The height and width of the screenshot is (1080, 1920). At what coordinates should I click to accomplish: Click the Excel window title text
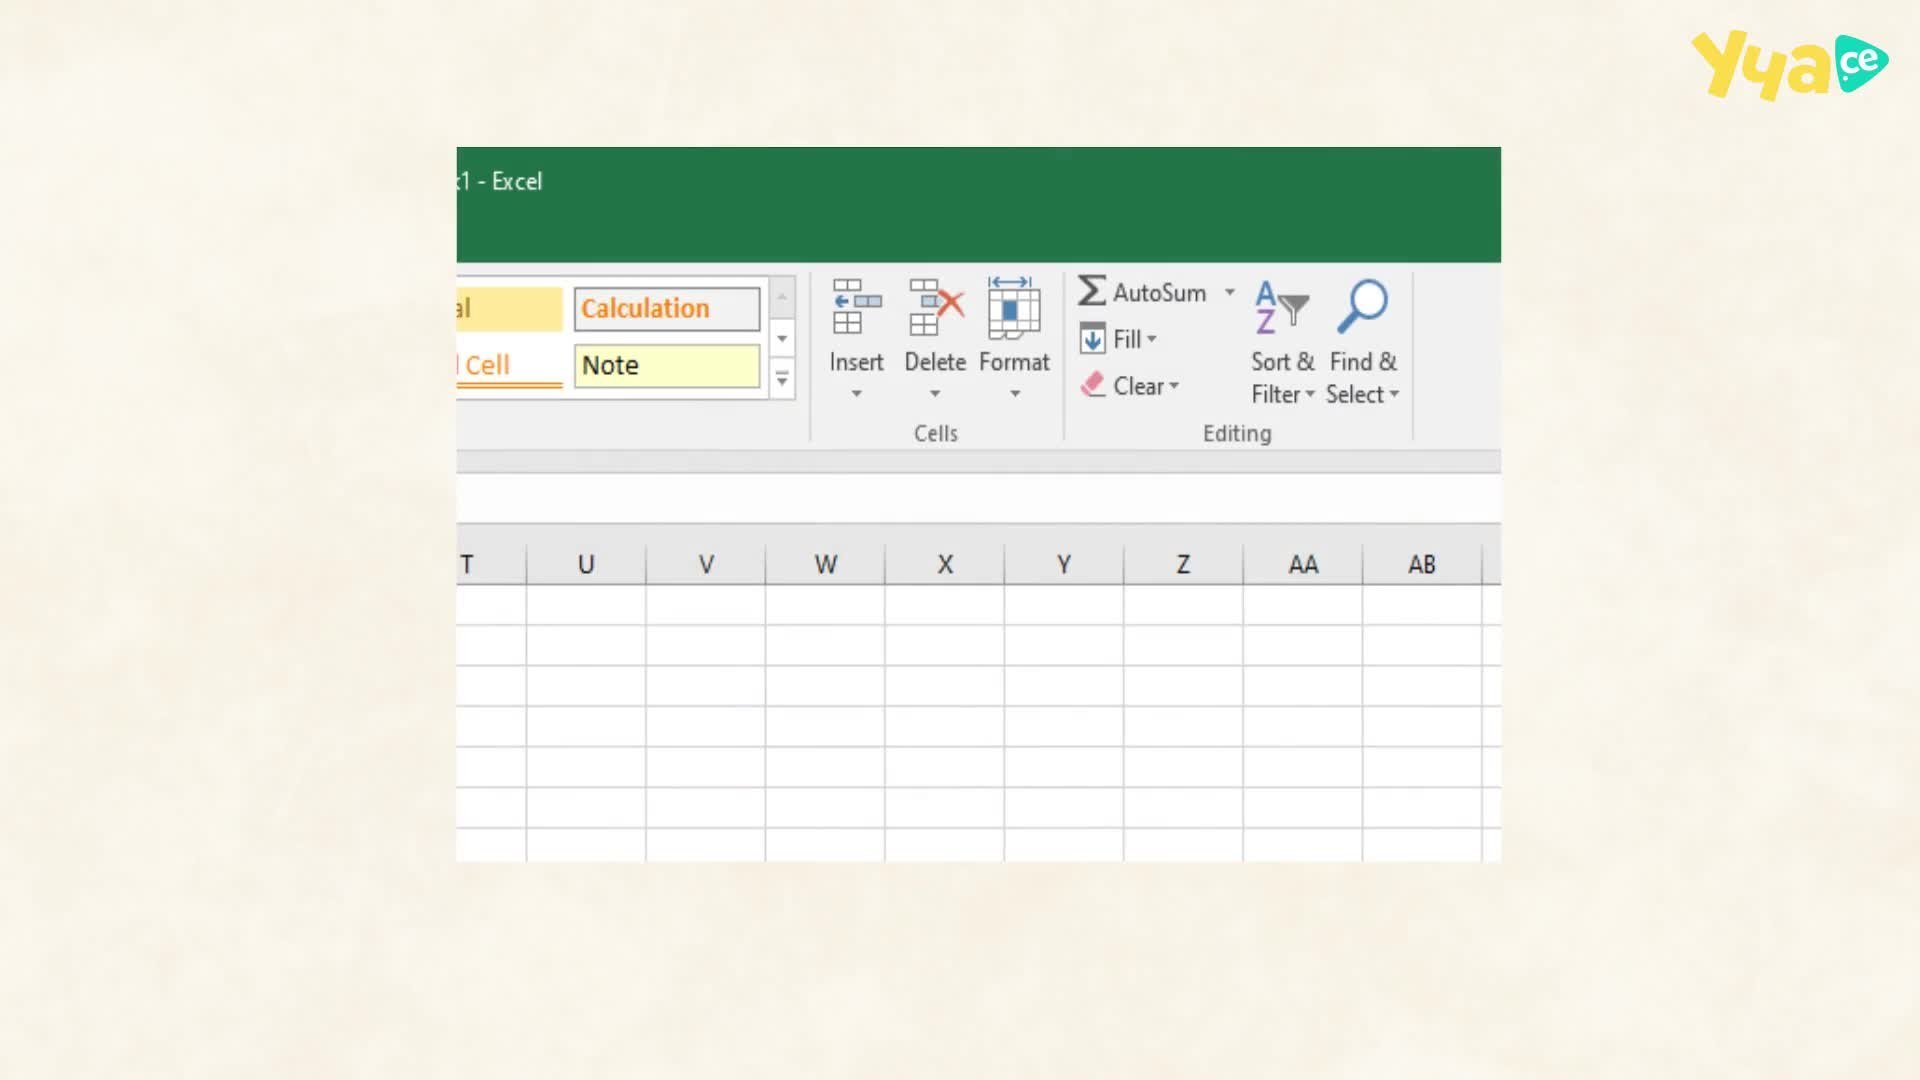(x=500, y=181)
